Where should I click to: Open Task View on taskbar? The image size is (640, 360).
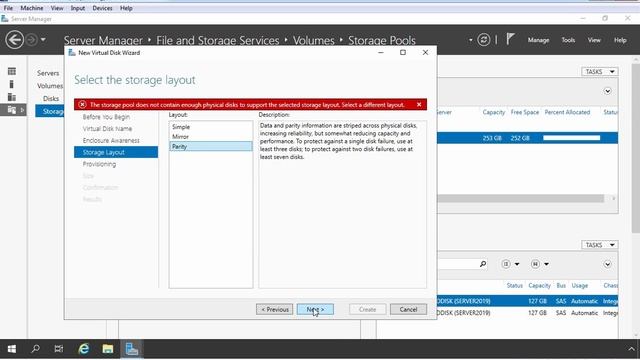(x=59, y=349)
